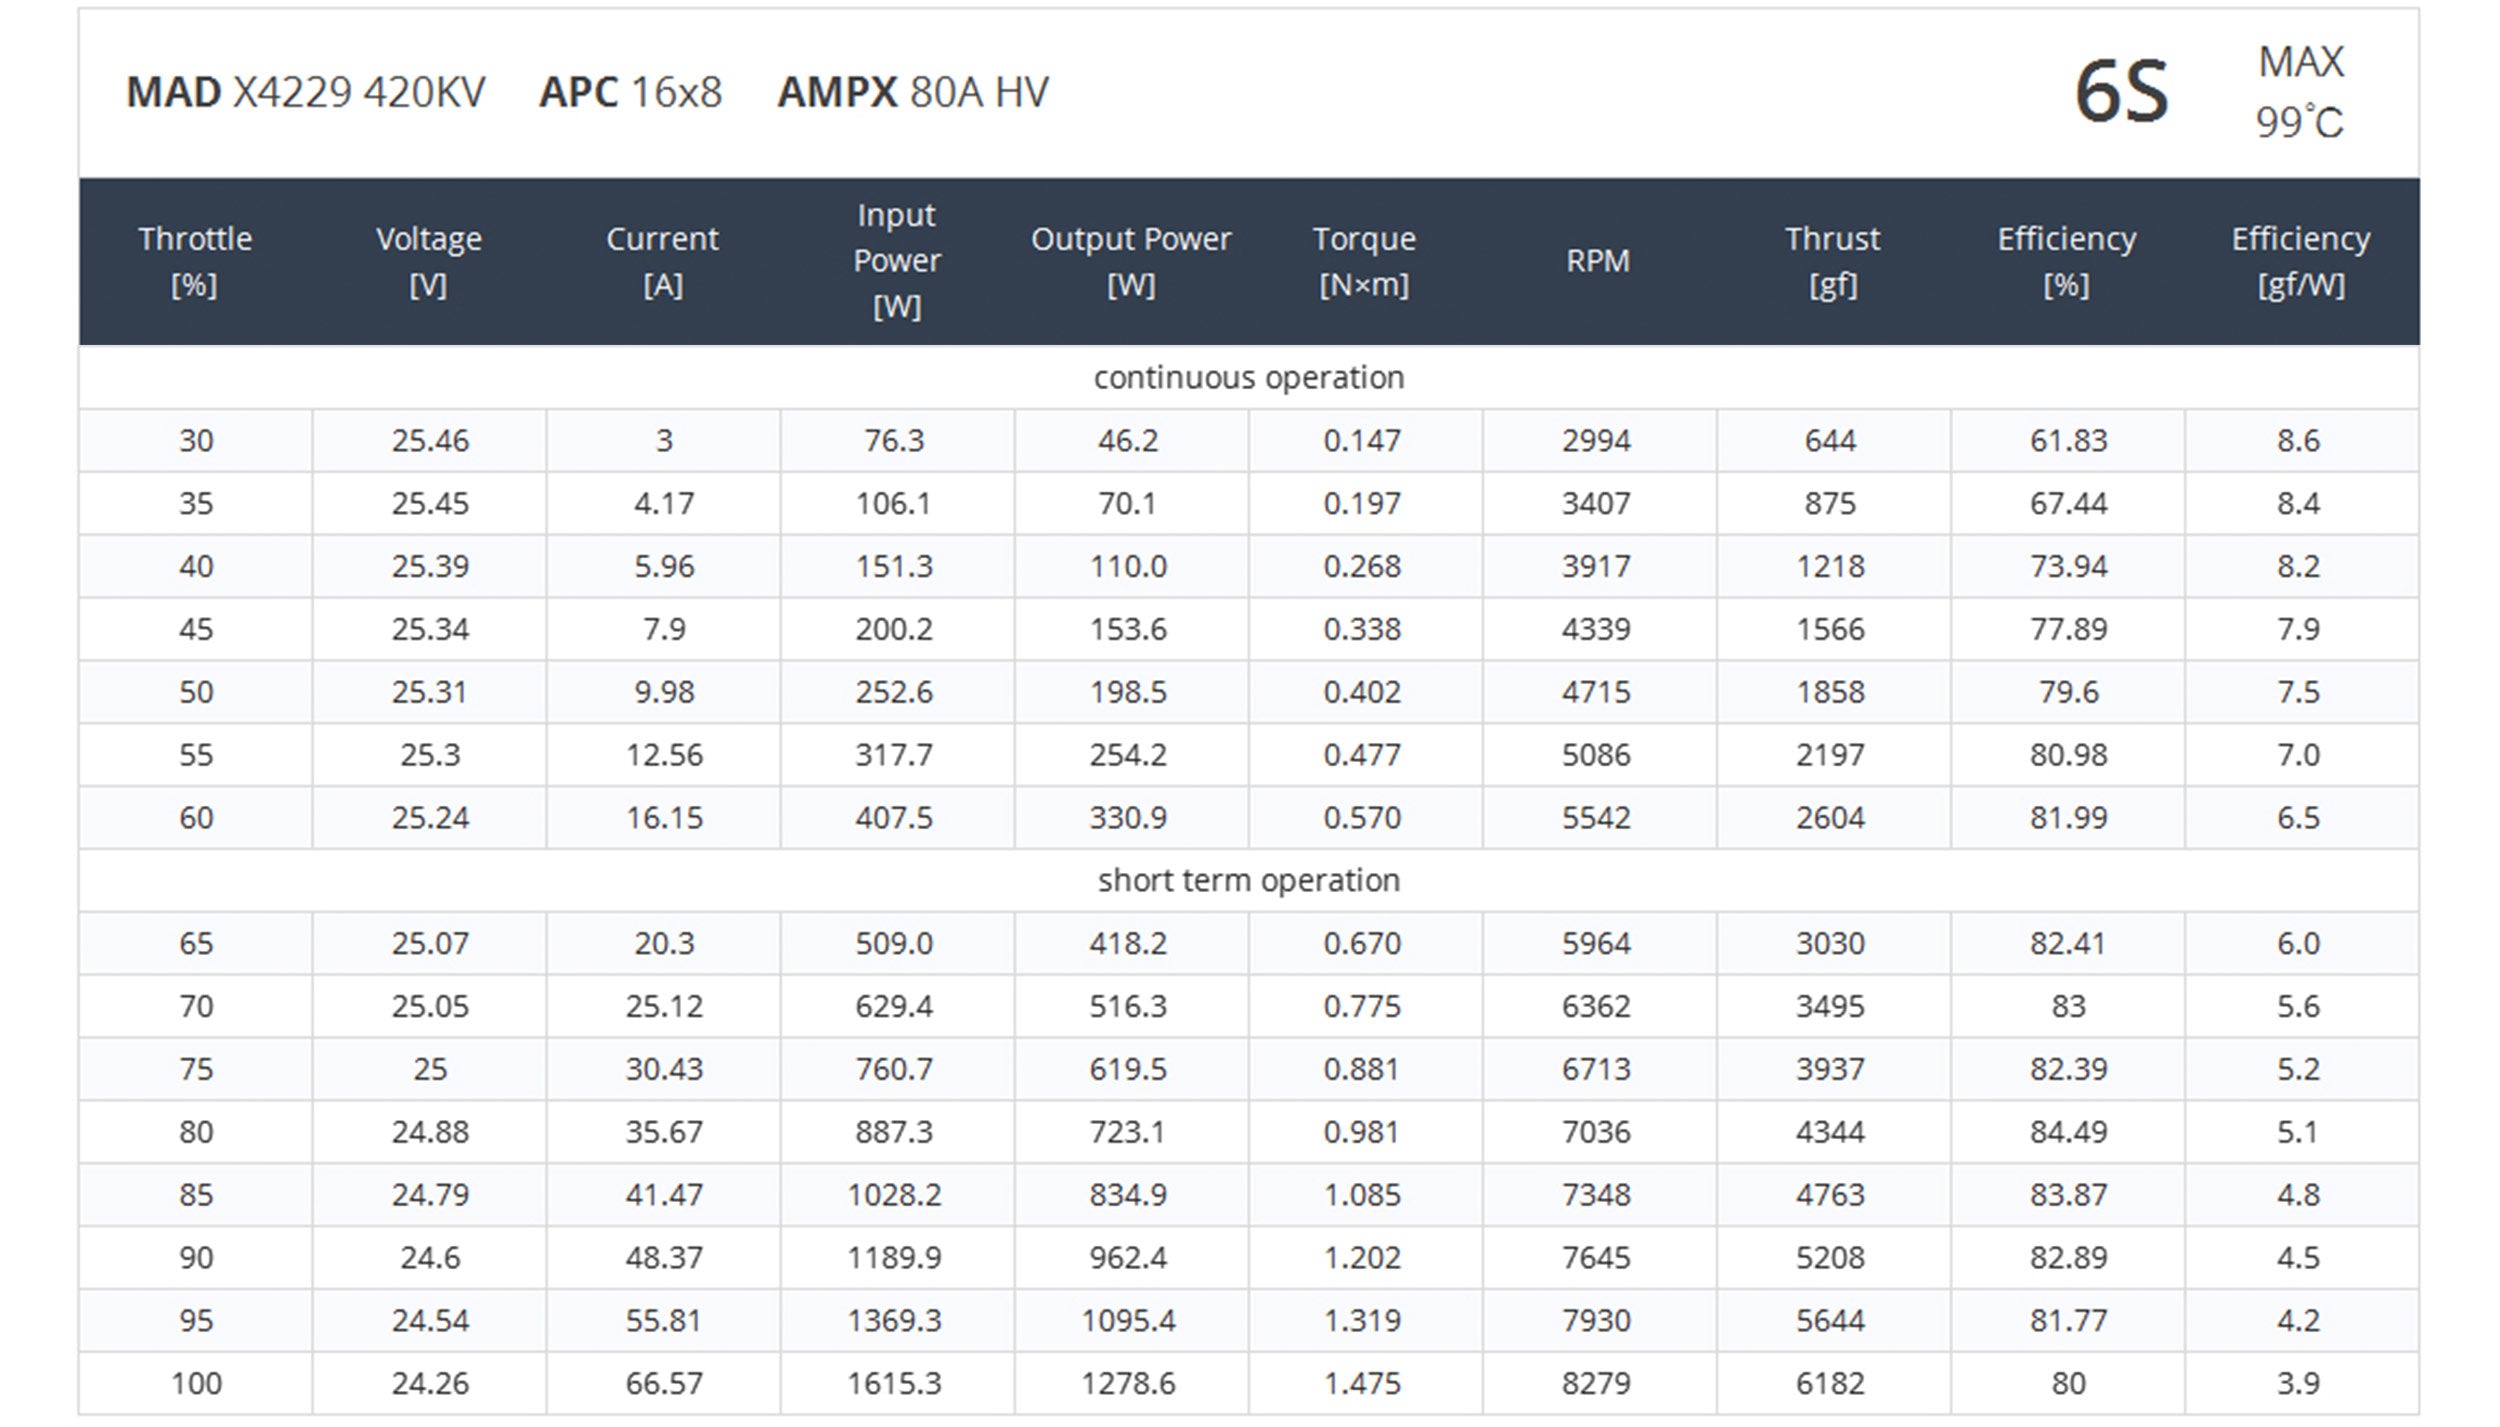Click the APC 16x8 propeller label

[x=630, y=92]
